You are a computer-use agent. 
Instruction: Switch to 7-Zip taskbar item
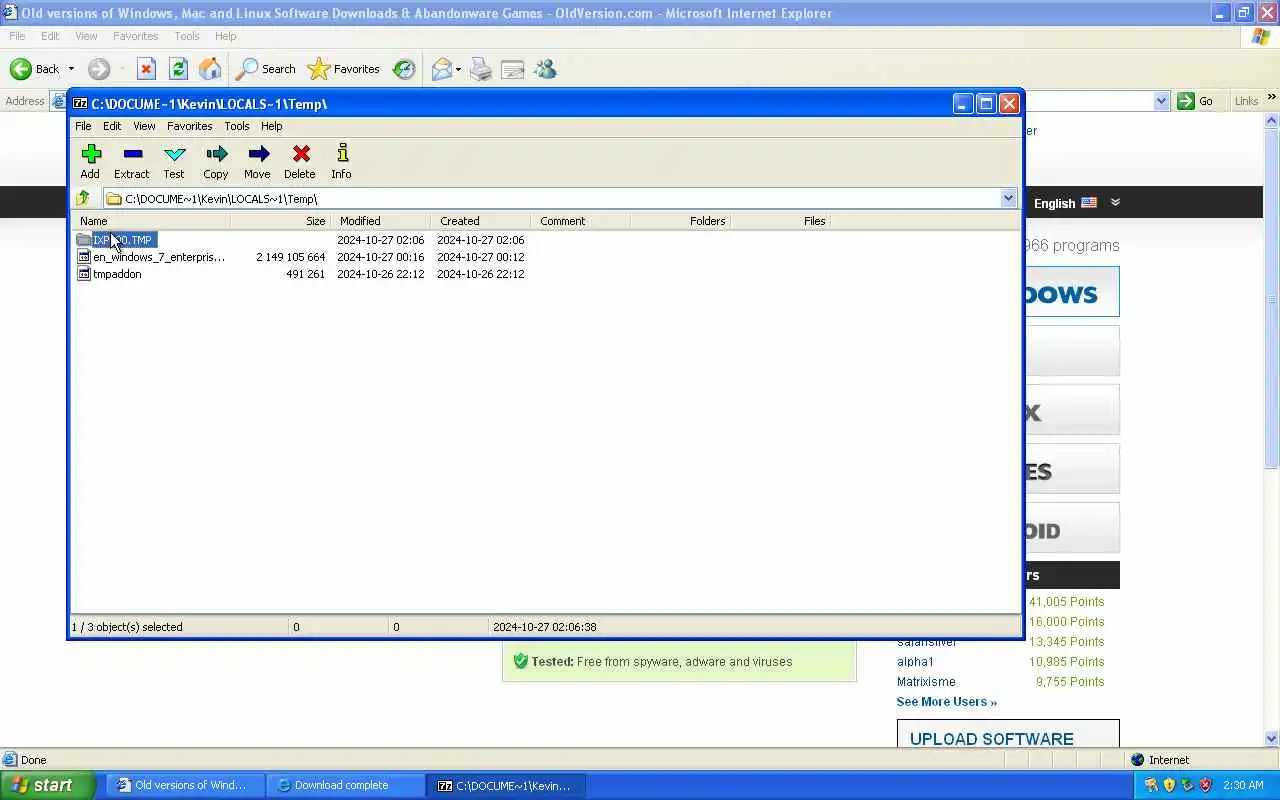pos(506,785)
